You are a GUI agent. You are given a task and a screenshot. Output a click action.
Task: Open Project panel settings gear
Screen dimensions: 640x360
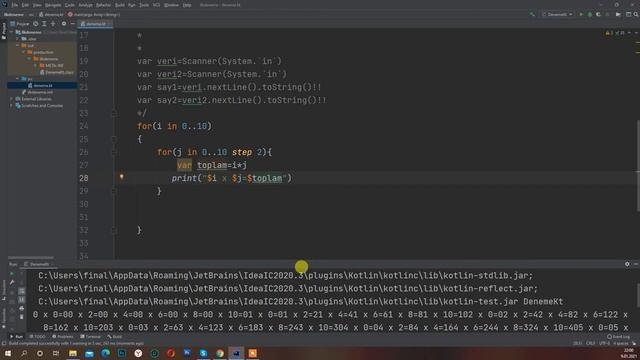[x=64, y=24]
